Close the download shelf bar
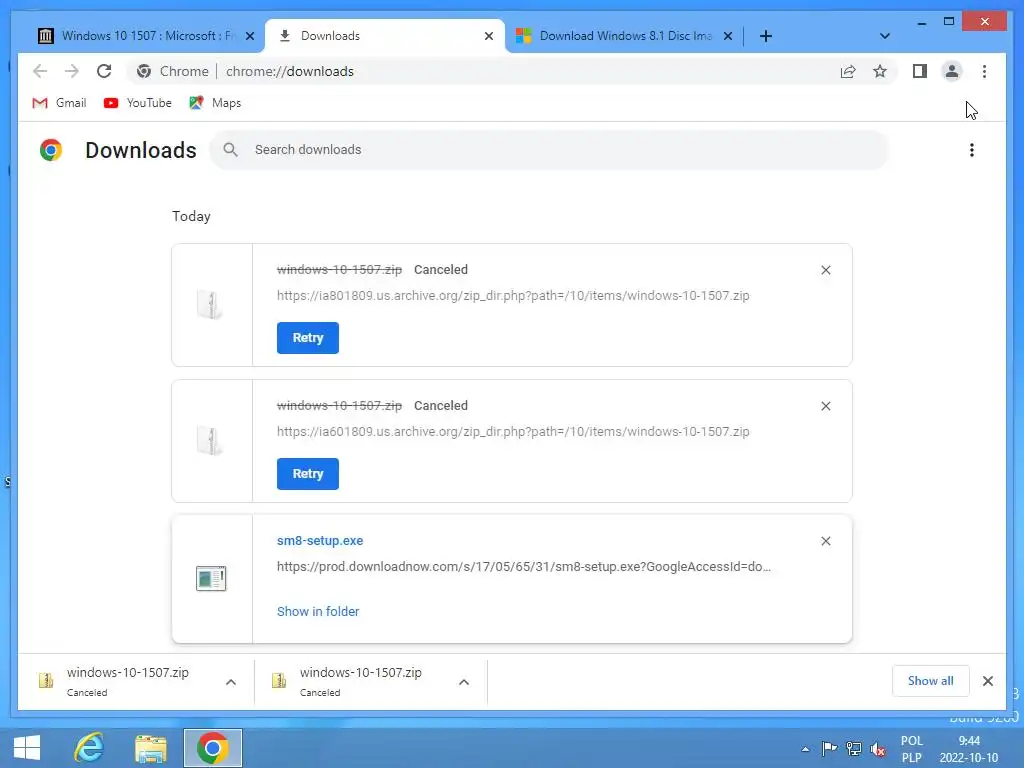The width and height of the screenshot is (1024, 768). pos(987,681)
